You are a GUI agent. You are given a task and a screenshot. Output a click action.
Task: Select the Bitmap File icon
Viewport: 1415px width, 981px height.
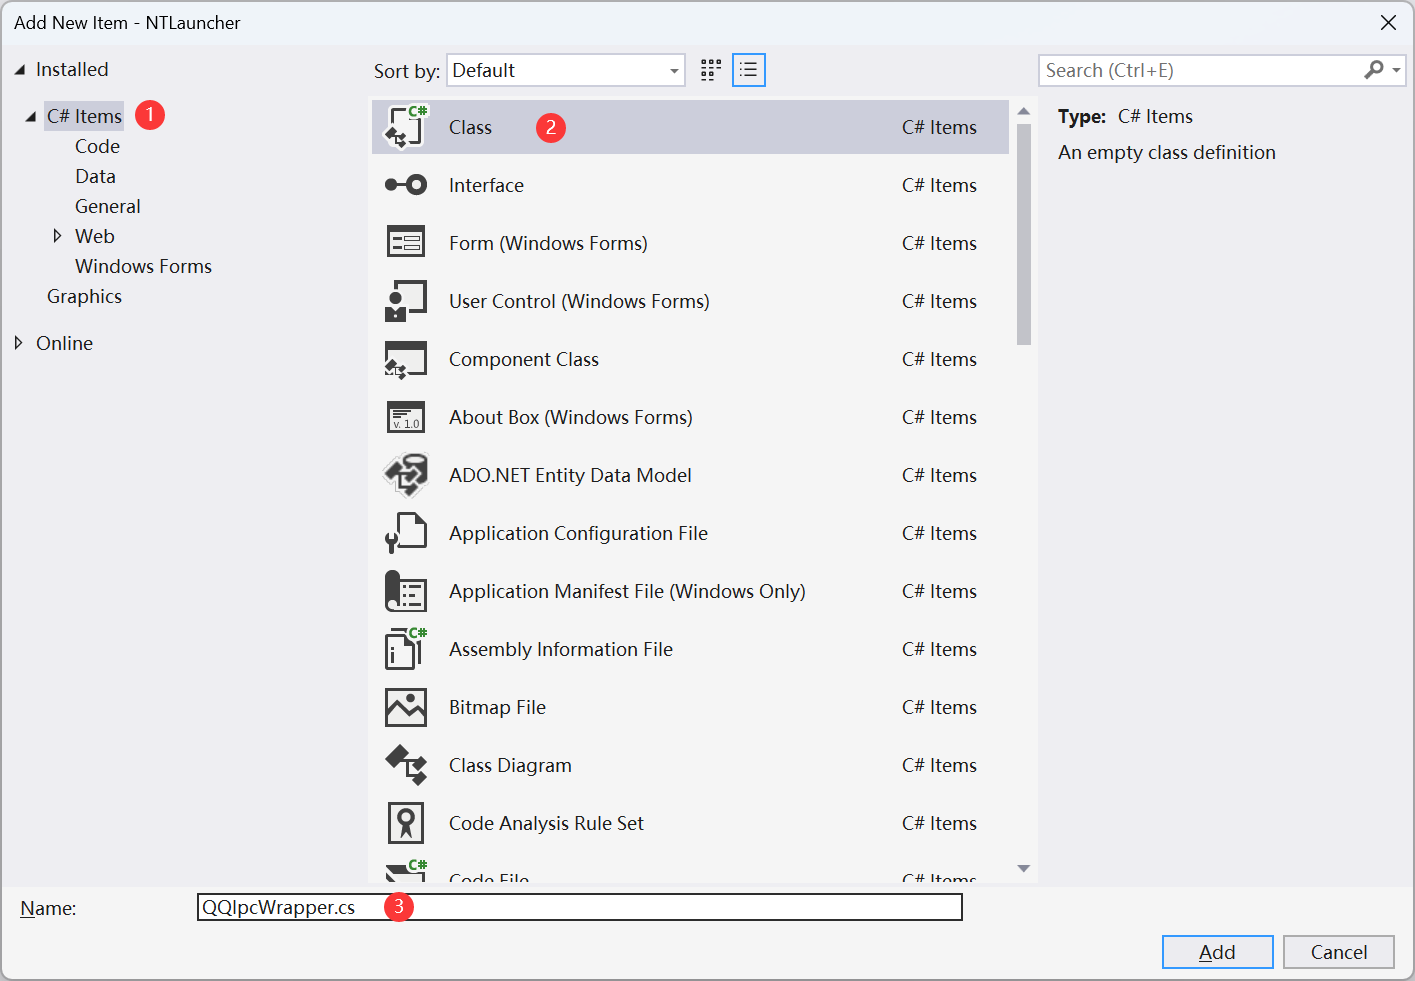(406, 707)
